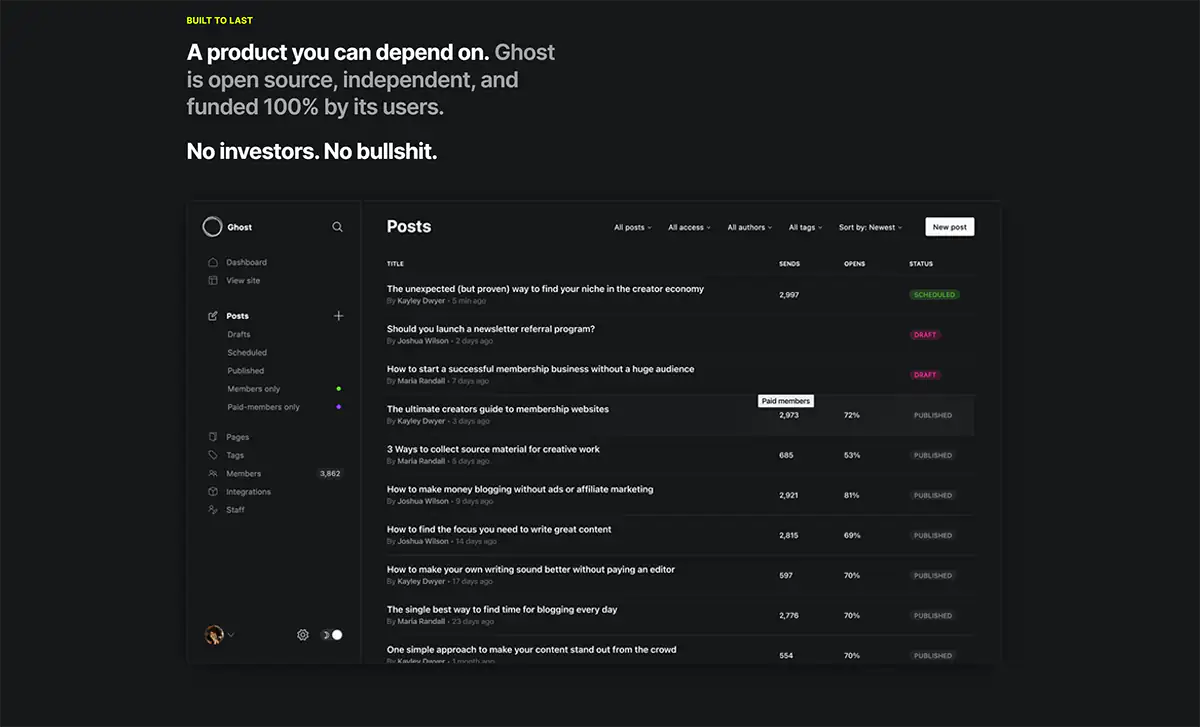Click the Ghost logo circle icon
This screenshot has width=1200, height=727.
[x=212, y=227]
